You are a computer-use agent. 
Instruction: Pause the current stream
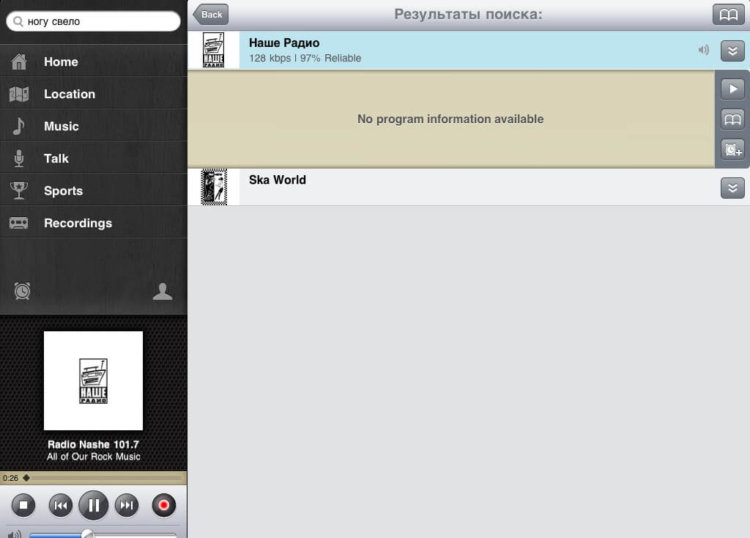(x=93, y=505)
